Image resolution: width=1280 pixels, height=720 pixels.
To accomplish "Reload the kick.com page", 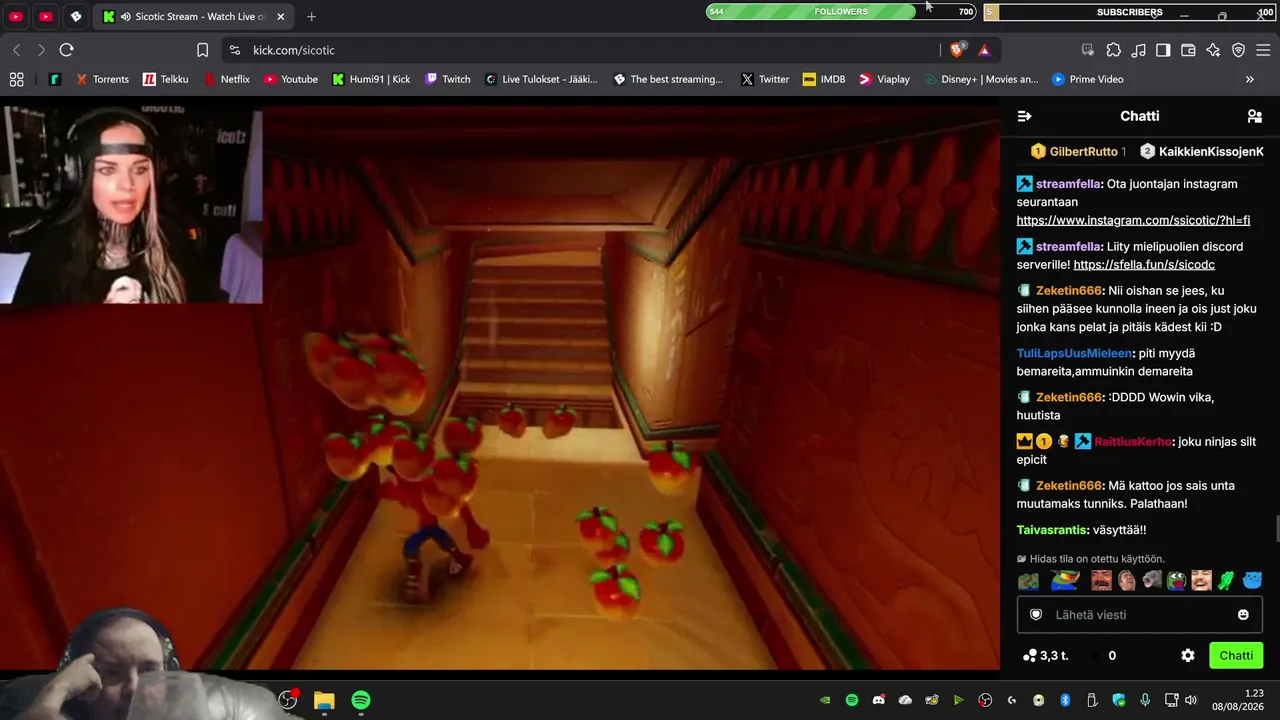I will pyautogui.click(x=66, y=50).
